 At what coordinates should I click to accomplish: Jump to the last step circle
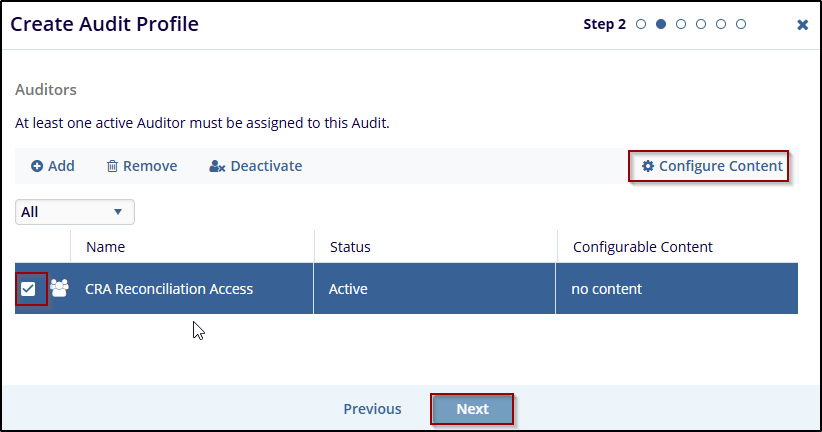coord(741,24)
